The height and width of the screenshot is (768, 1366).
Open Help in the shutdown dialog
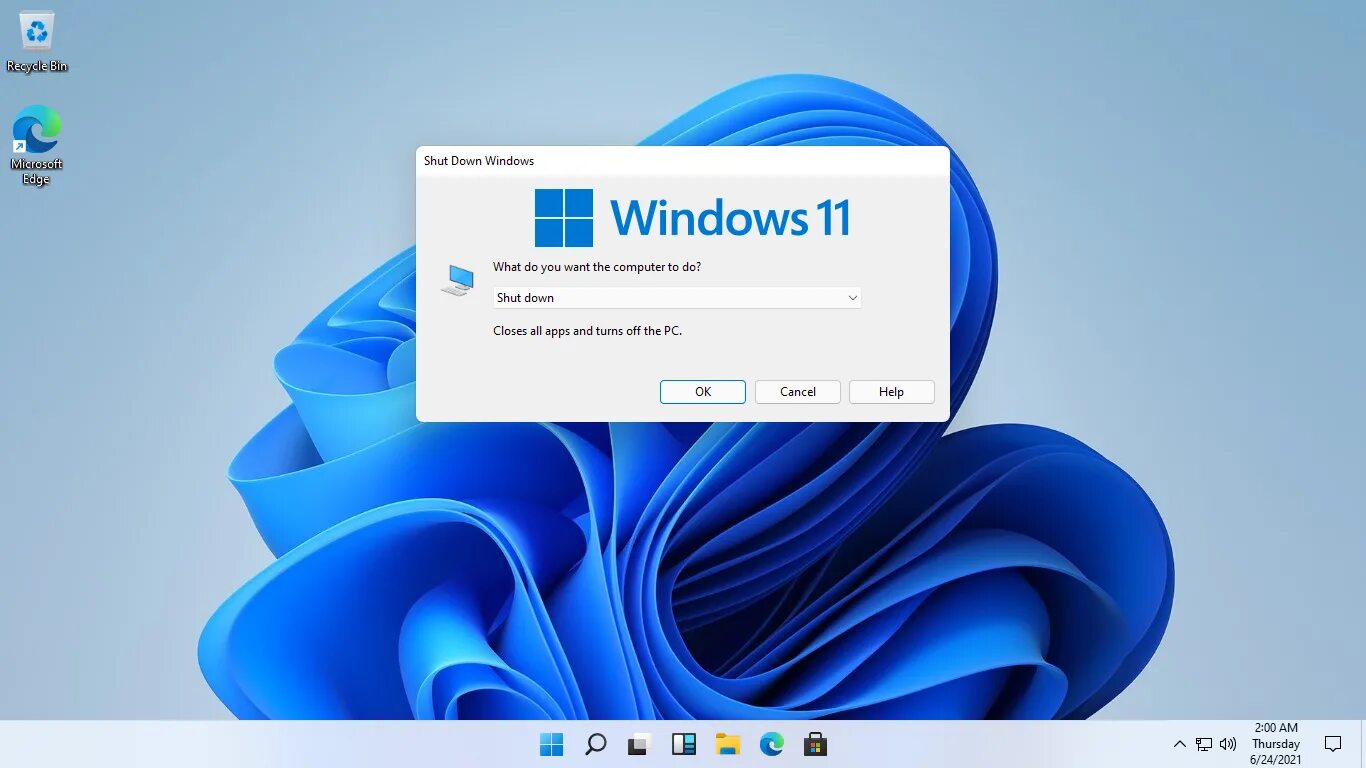[x=892, y=392]
